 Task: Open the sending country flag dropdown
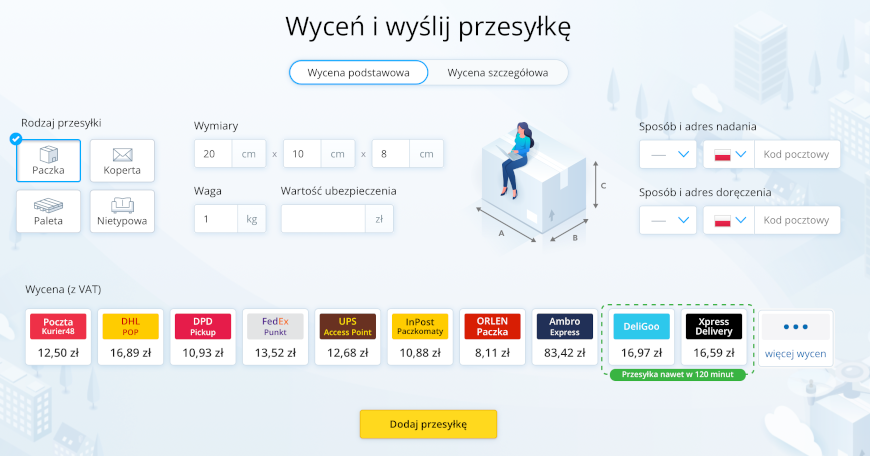pyautogui.click(x=729, y=154)
